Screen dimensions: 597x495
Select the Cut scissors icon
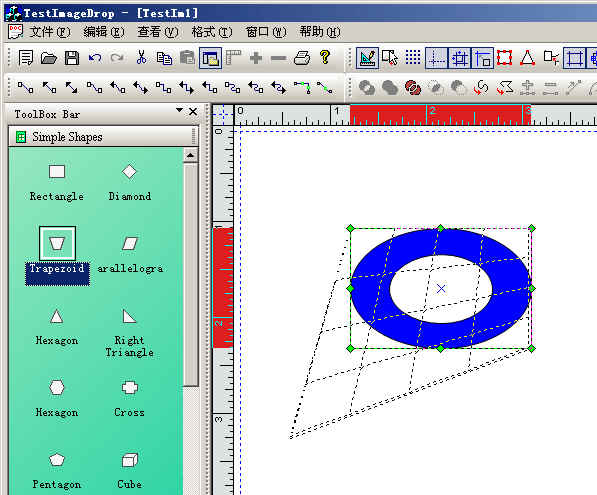point(141,58)
